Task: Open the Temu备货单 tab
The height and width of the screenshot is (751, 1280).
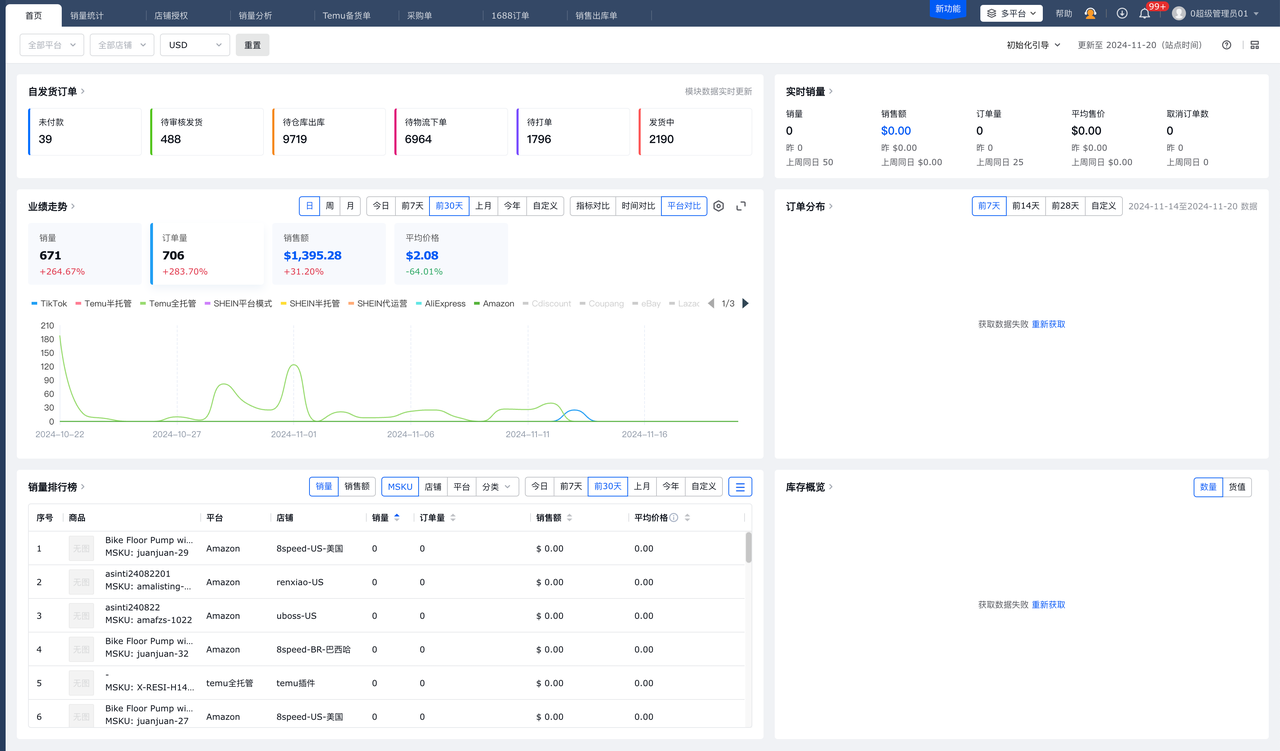Action: coord(347,16)
